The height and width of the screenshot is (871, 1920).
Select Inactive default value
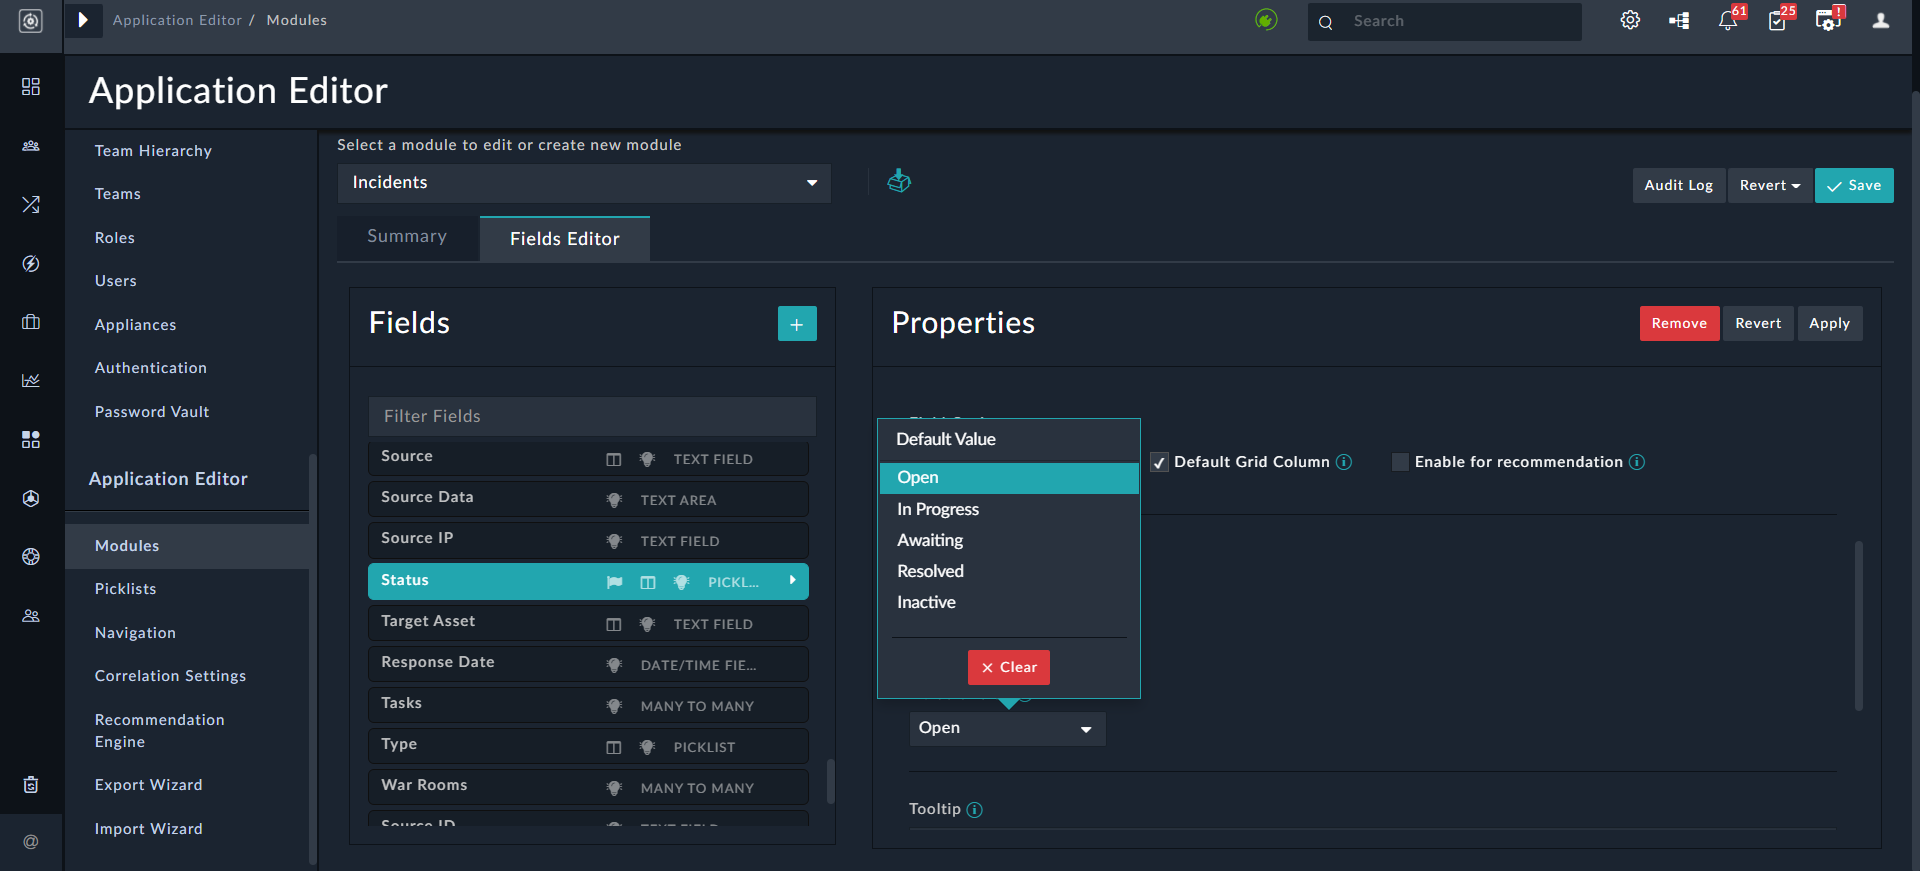point(1009,602)
